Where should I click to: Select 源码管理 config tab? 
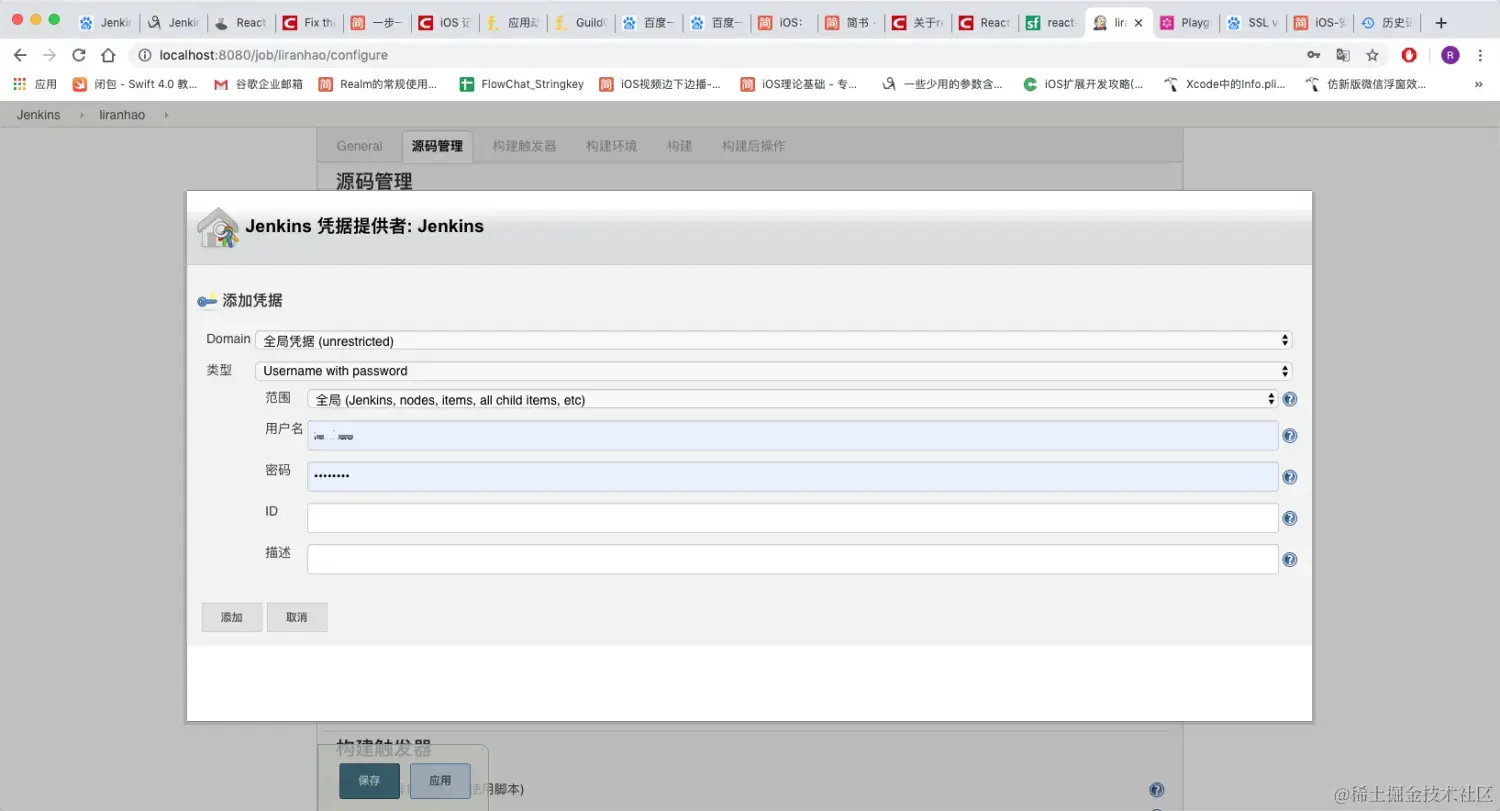click(438, 146)
